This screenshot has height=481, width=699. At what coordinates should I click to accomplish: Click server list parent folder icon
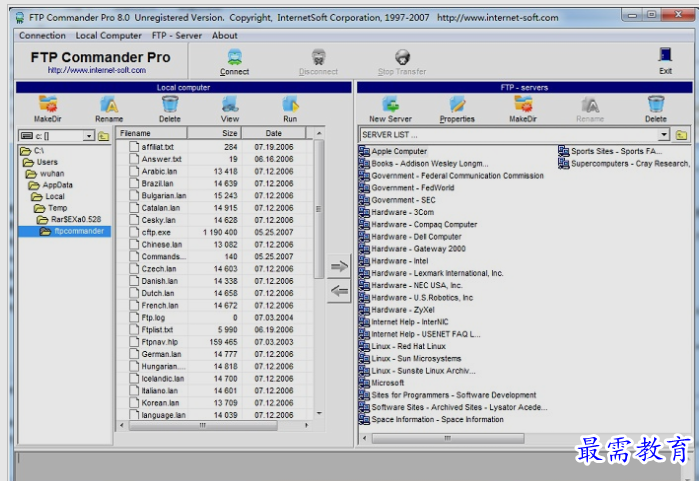point(681,135)
